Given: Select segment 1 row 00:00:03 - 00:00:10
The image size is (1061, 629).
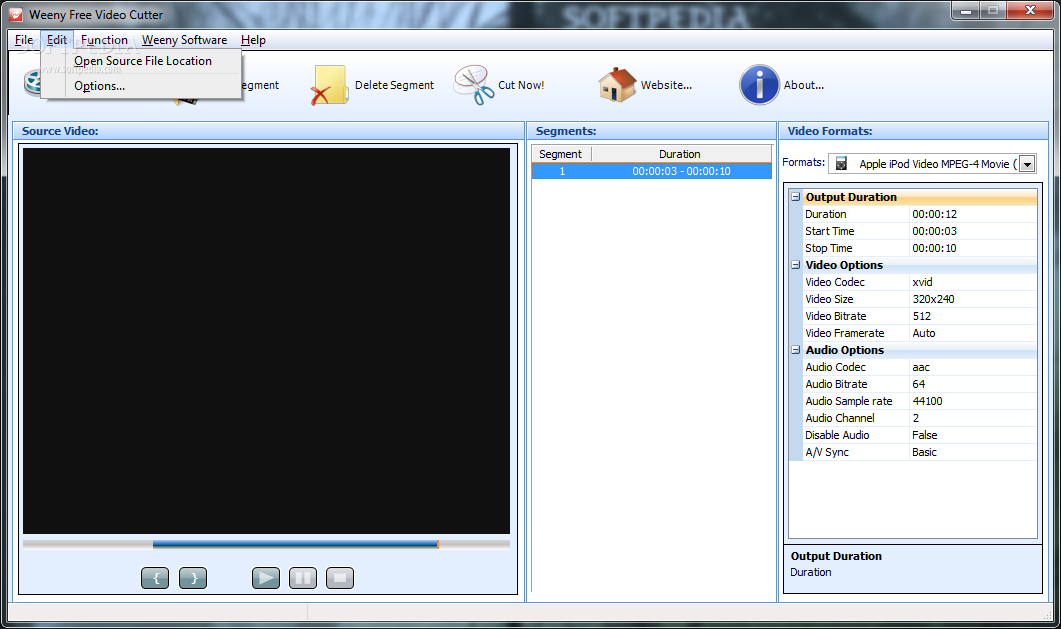Looking at the screenshot, I should coord(652,171).
